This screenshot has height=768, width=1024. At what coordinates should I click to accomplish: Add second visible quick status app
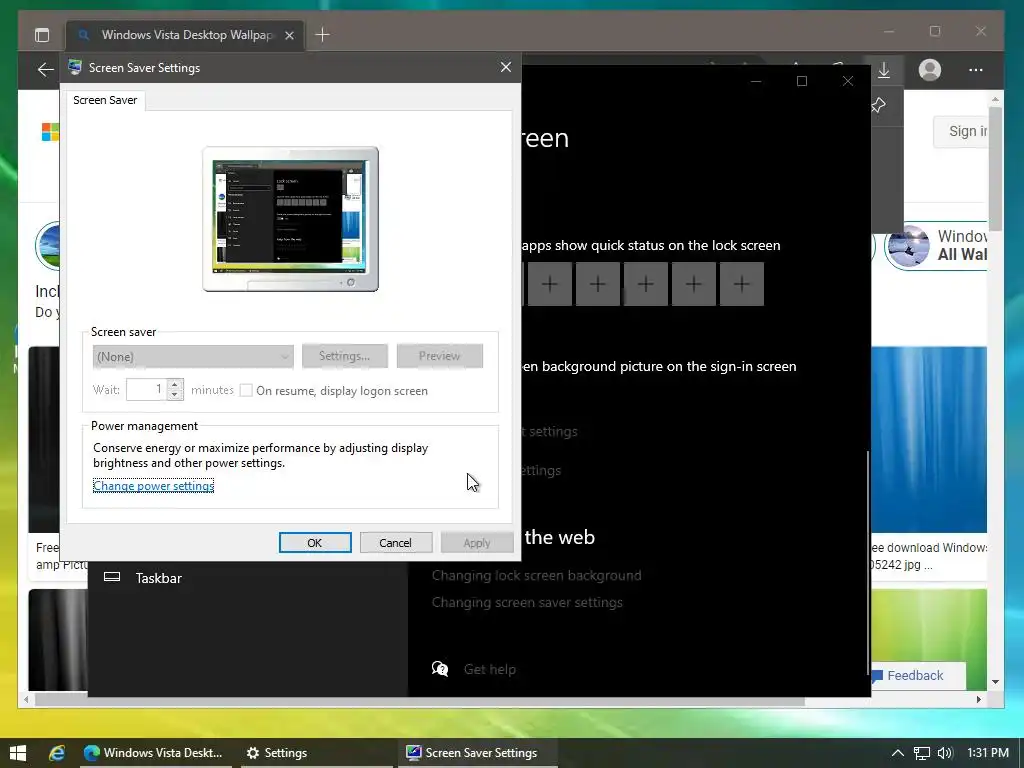pos(598,283)
